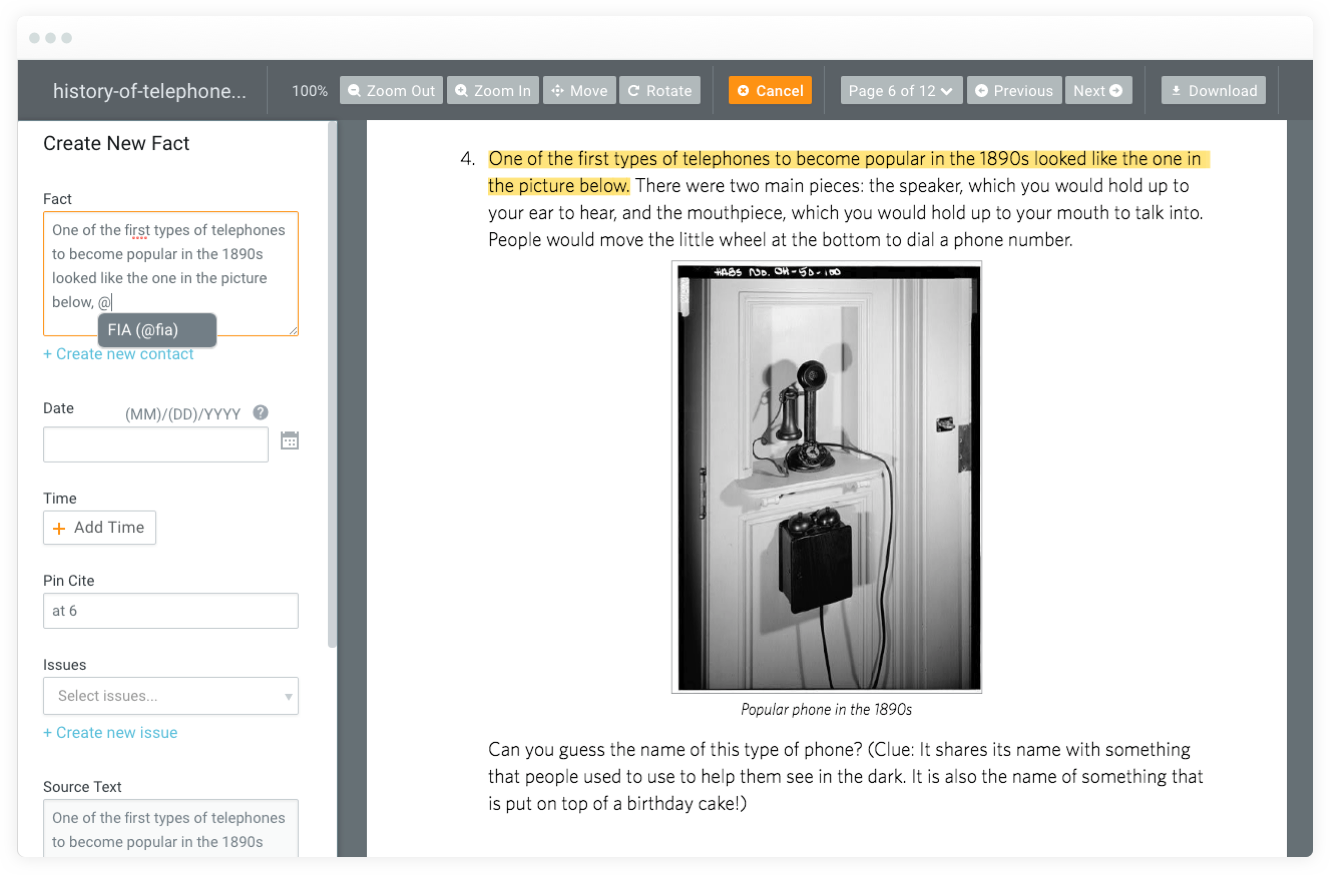Select the Zoom In tool
Screen dimensions: 1330x875
coord(492,90)
